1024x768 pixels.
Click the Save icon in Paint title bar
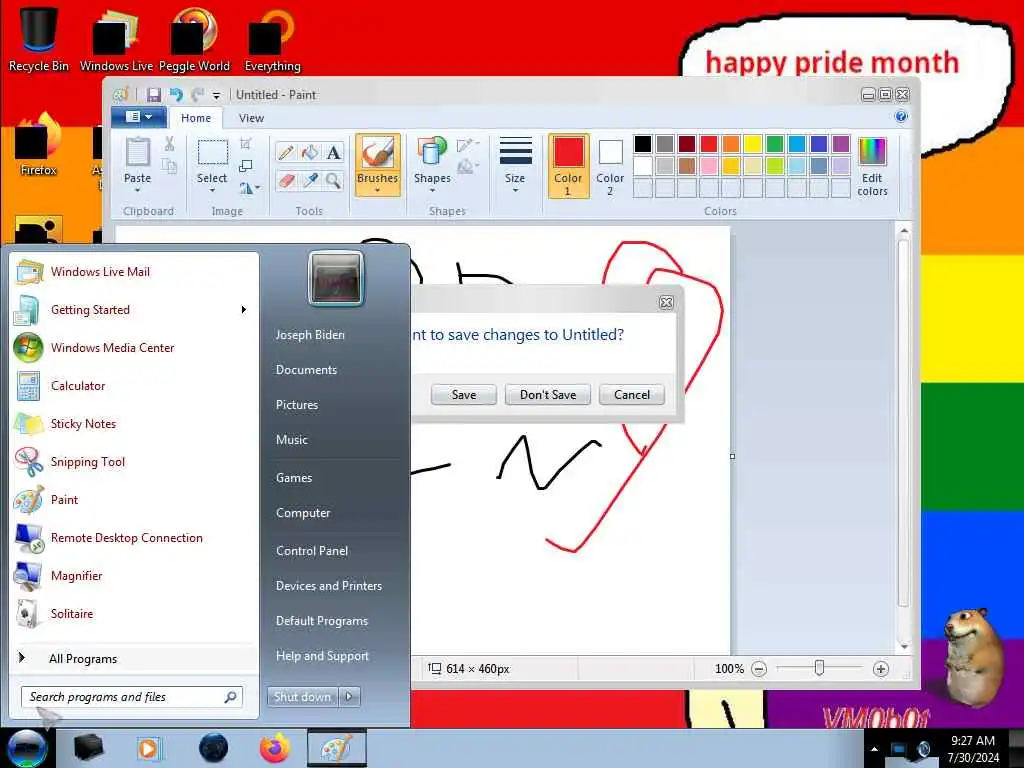tap(153, 95)
